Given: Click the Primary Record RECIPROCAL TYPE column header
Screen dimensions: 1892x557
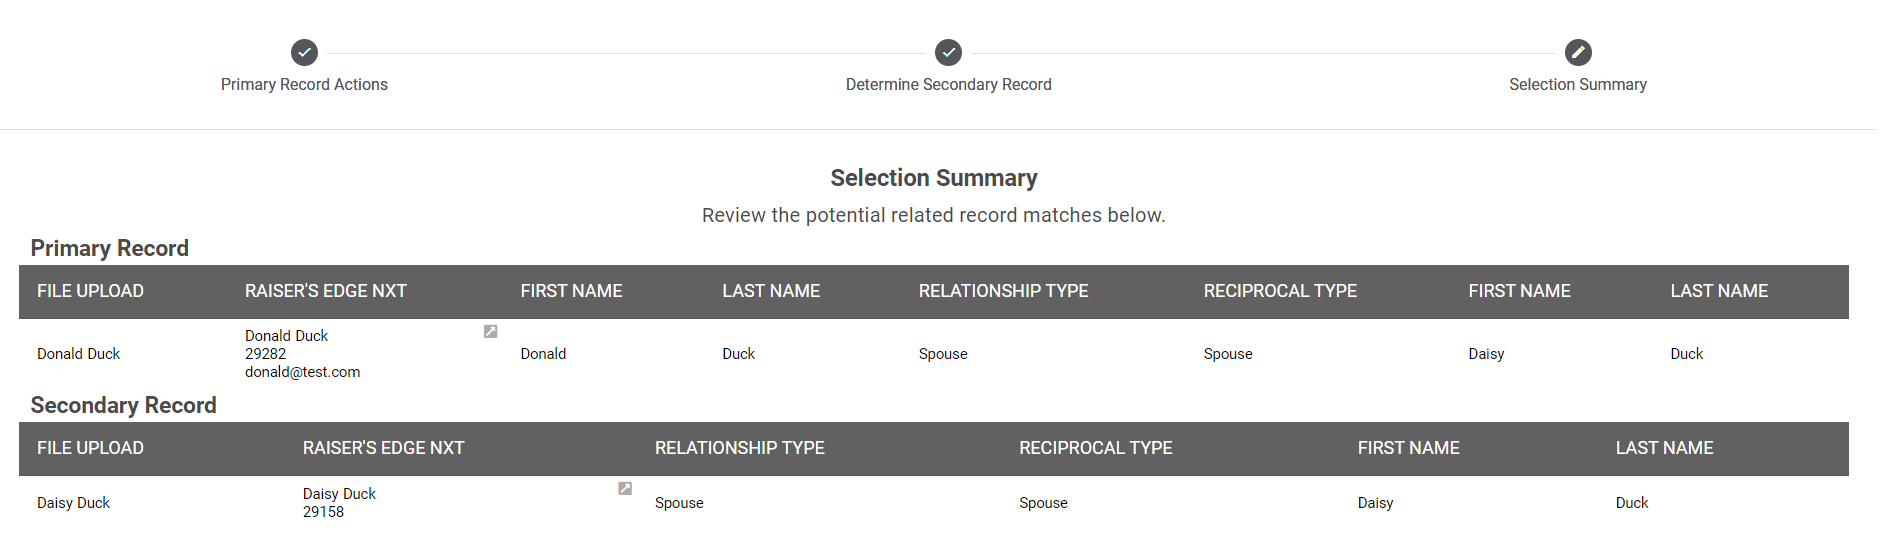Looking at the screenshot, I should [1280, 291].
